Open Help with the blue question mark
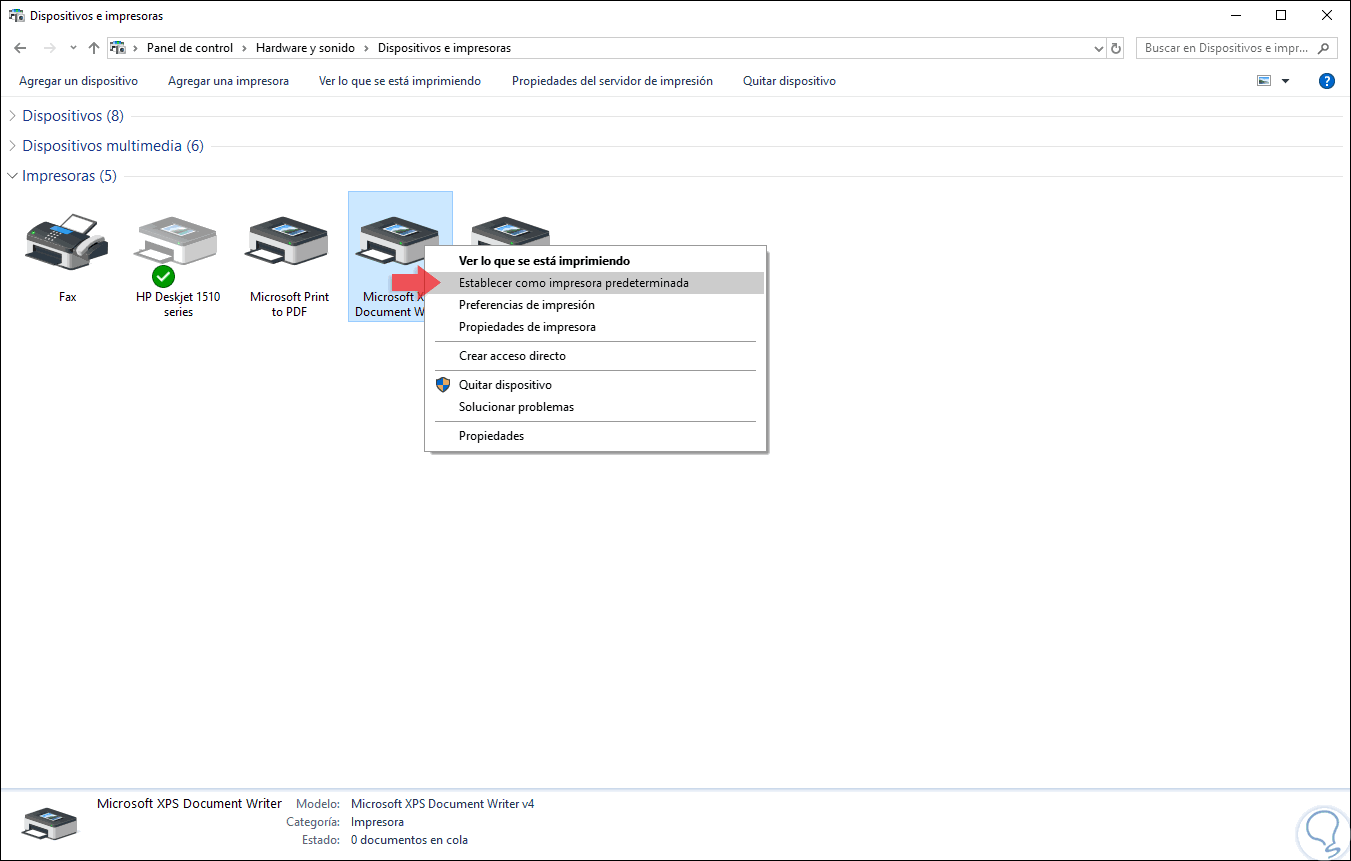Viewport: 1351px width, 861px height. (x=1327, y=81)
